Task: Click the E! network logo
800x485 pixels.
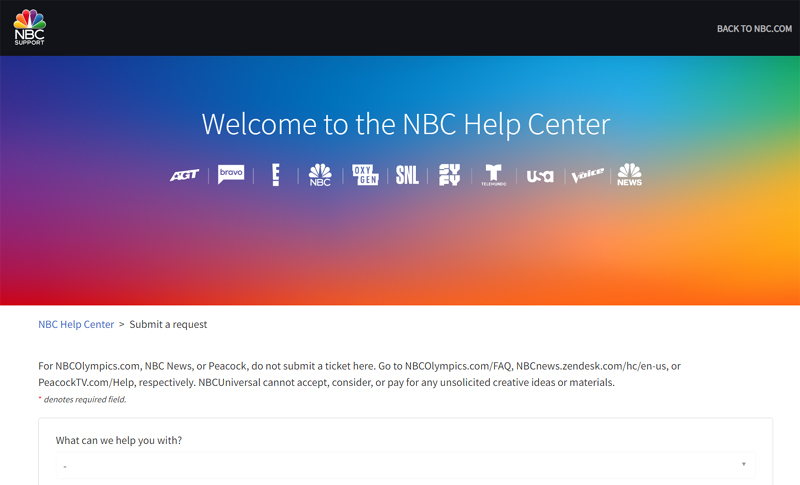Action: click(276, 175)
